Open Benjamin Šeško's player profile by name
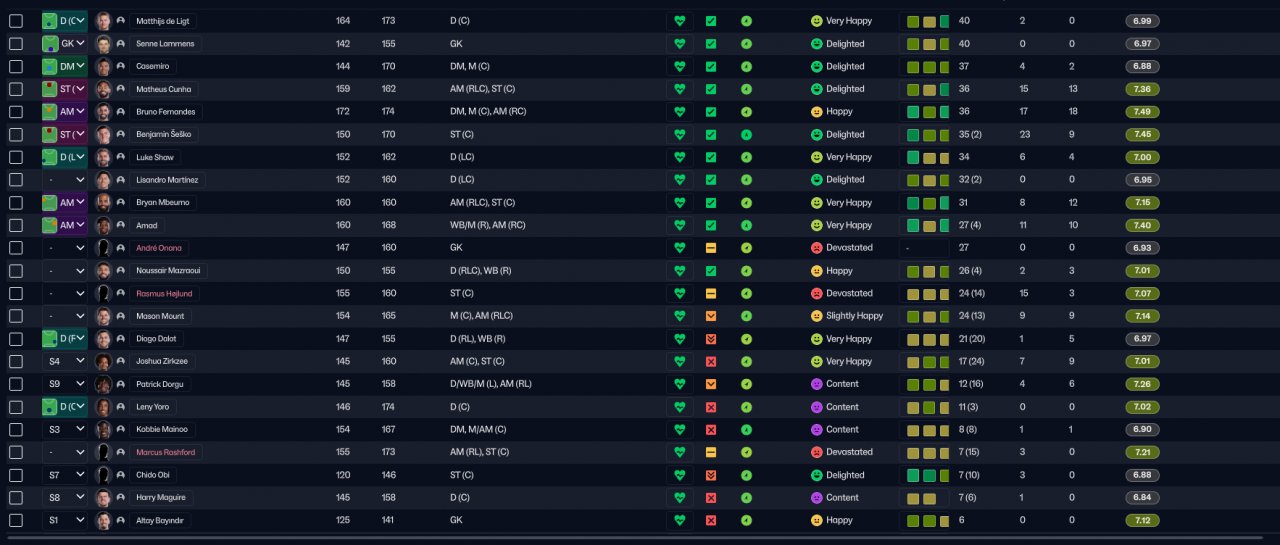Image resolution: width=1280 pixels, height=545 pixels. 166,134
